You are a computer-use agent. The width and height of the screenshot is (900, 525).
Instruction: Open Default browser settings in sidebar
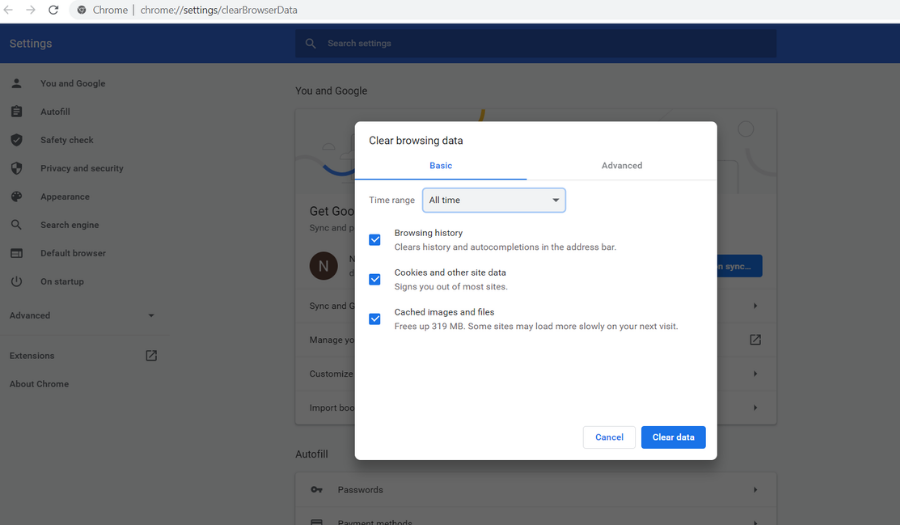point(73,253)
